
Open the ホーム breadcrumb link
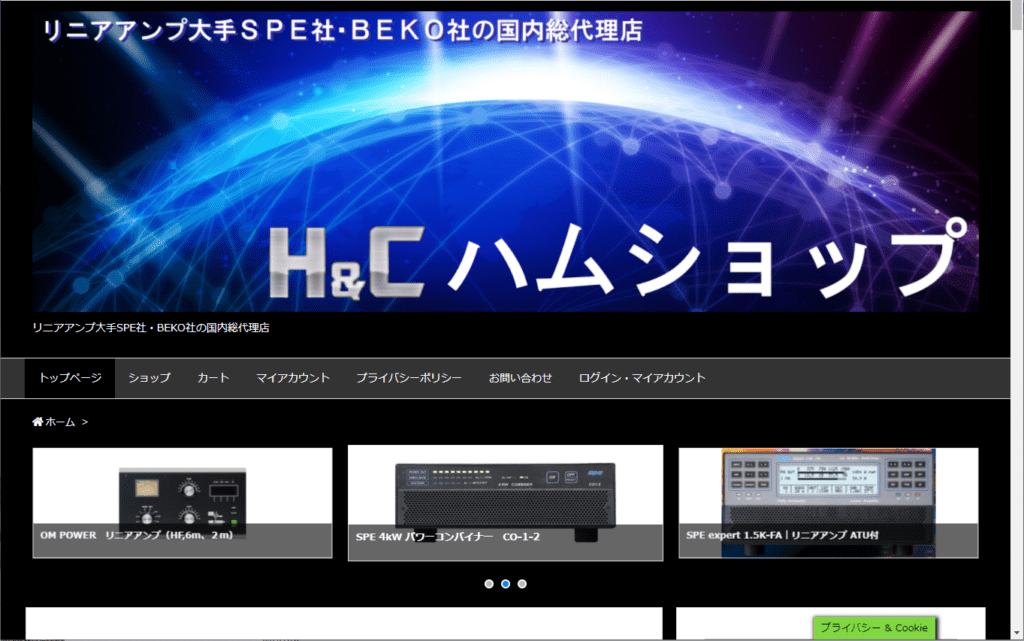(60, 422)
